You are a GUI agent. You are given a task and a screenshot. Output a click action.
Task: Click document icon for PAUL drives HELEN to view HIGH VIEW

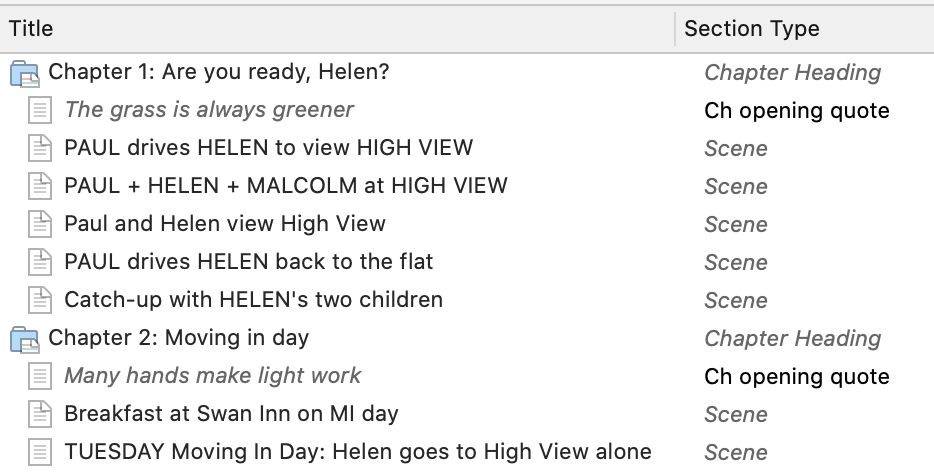click(x=40, y=148)
